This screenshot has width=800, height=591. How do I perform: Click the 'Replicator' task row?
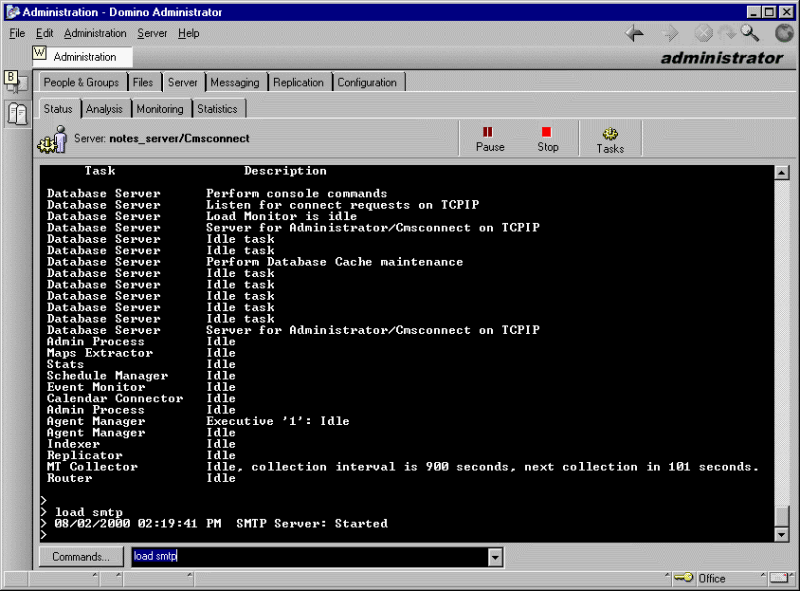point(141,455)
